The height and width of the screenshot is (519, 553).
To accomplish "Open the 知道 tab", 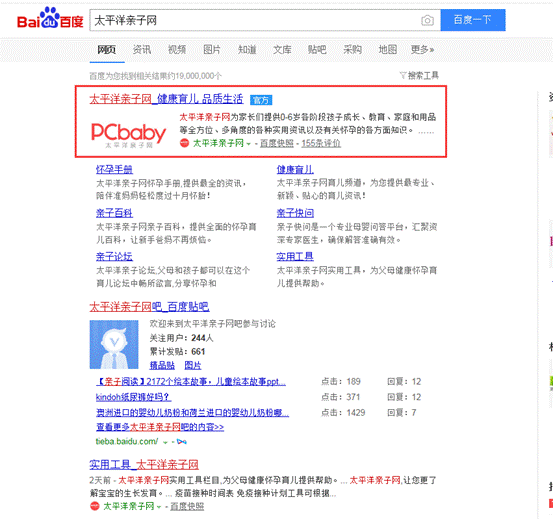I will [247, 50].
